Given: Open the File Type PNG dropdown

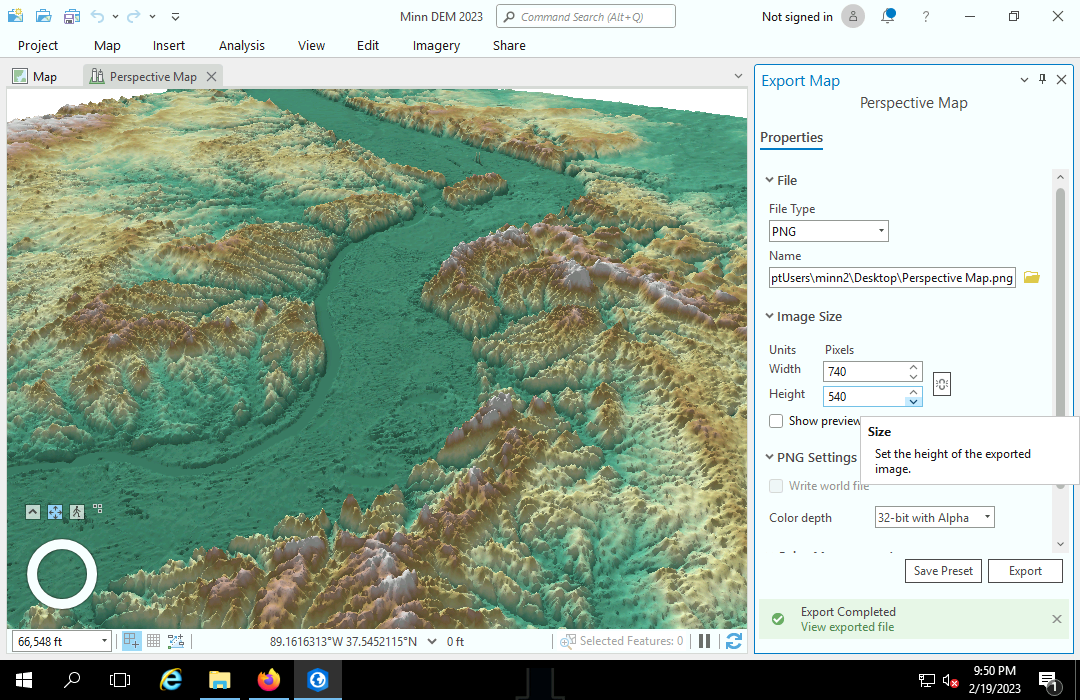Looking at the screenshot, I should click(x=828, y=231).
